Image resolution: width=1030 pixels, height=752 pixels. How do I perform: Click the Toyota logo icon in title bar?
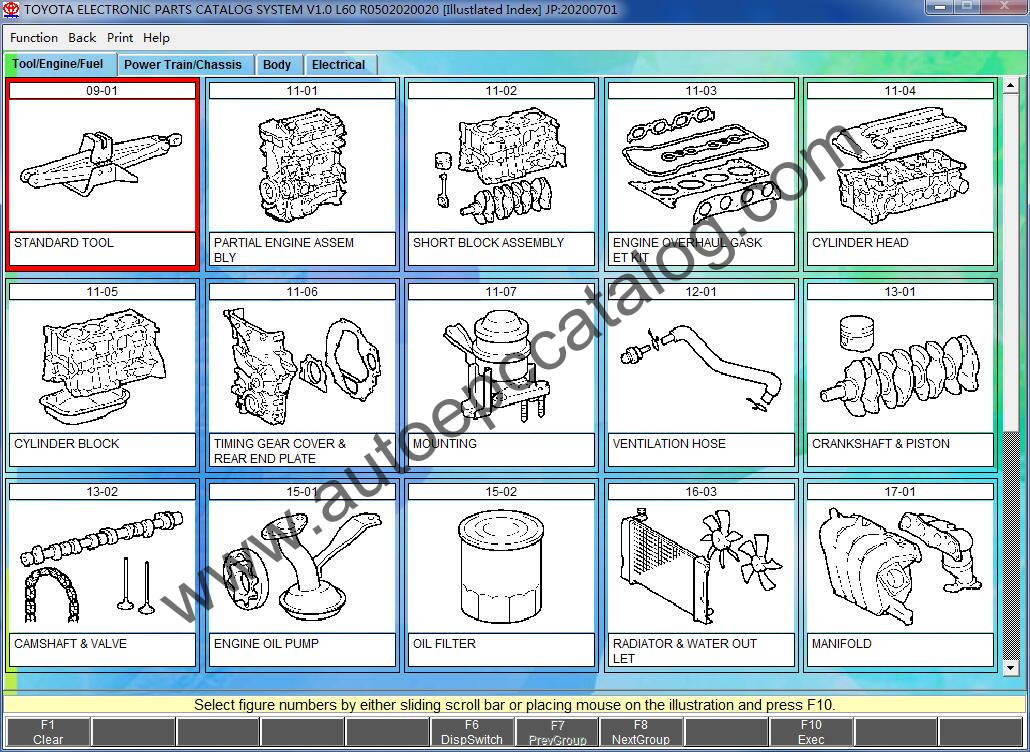click(x=12, y=10)
